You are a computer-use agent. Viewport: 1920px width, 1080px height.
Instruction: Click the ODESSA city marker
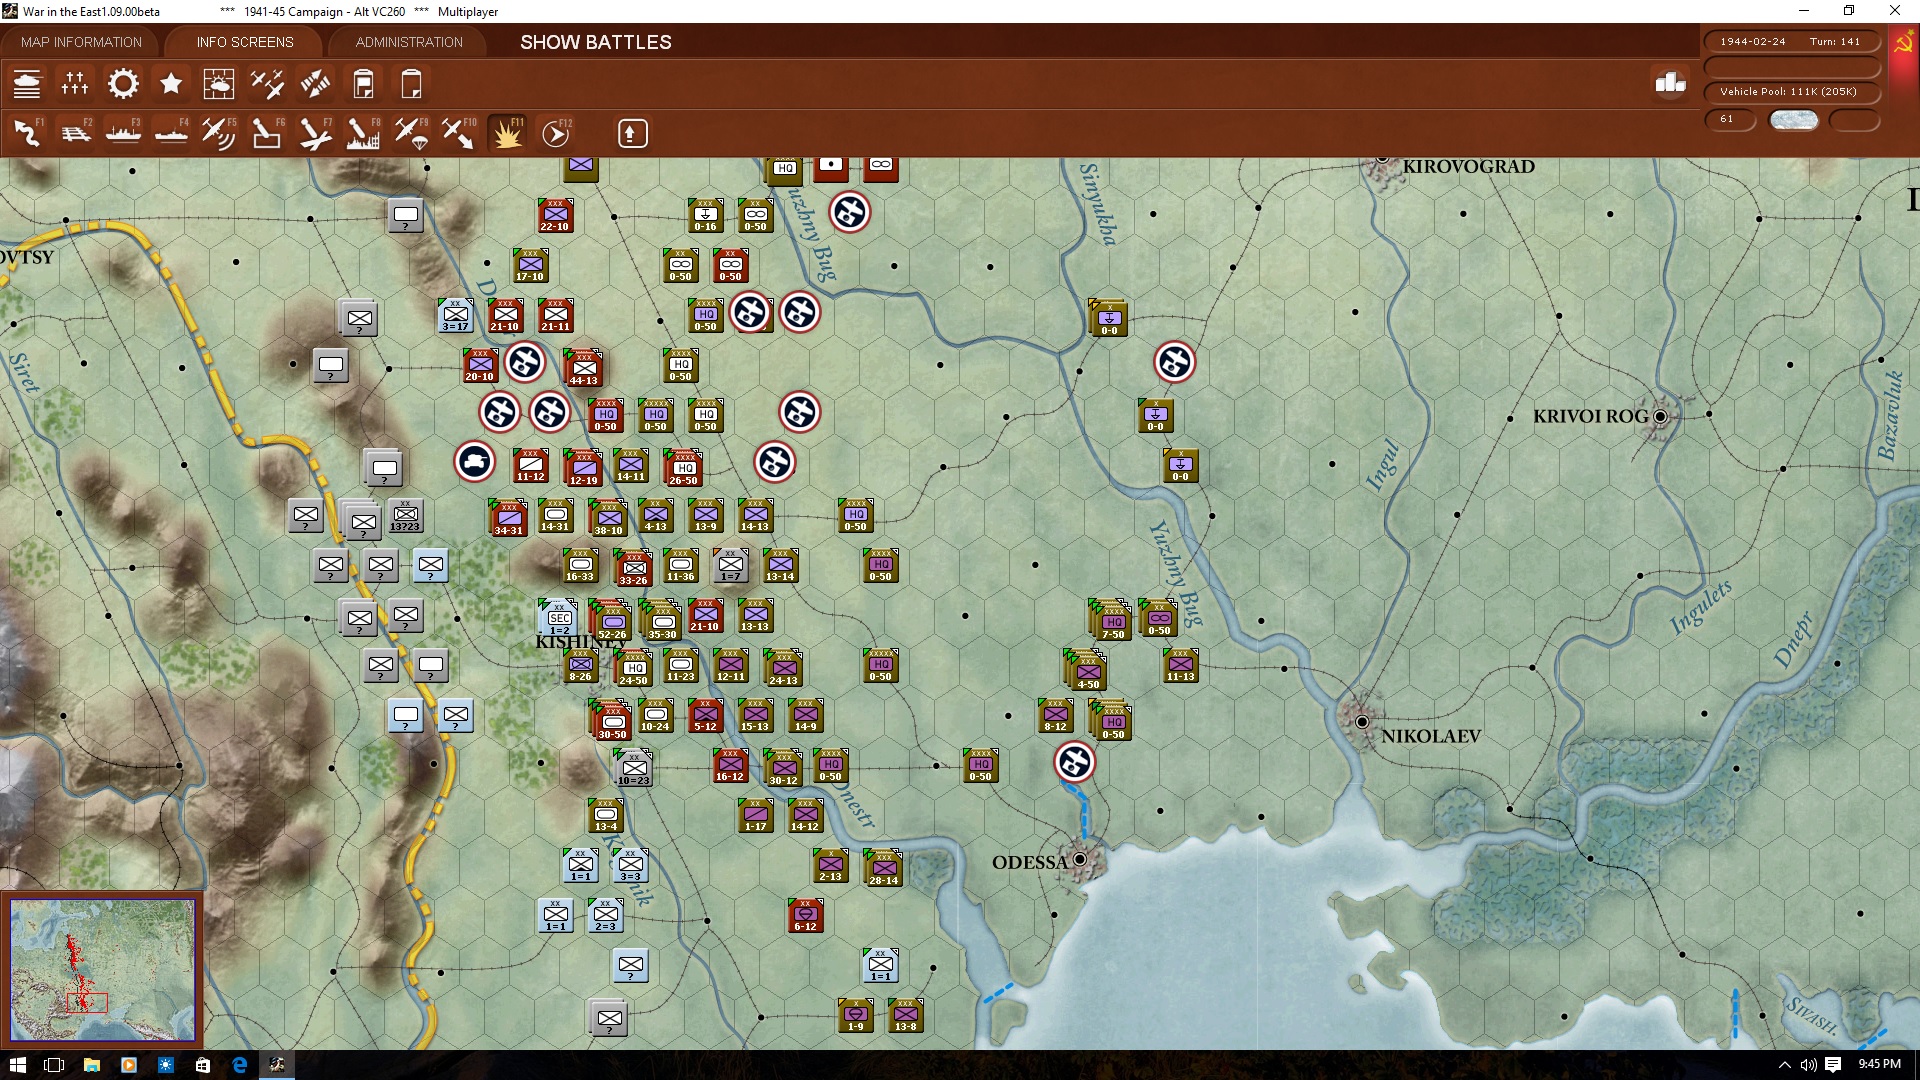tap(1080, 859)
